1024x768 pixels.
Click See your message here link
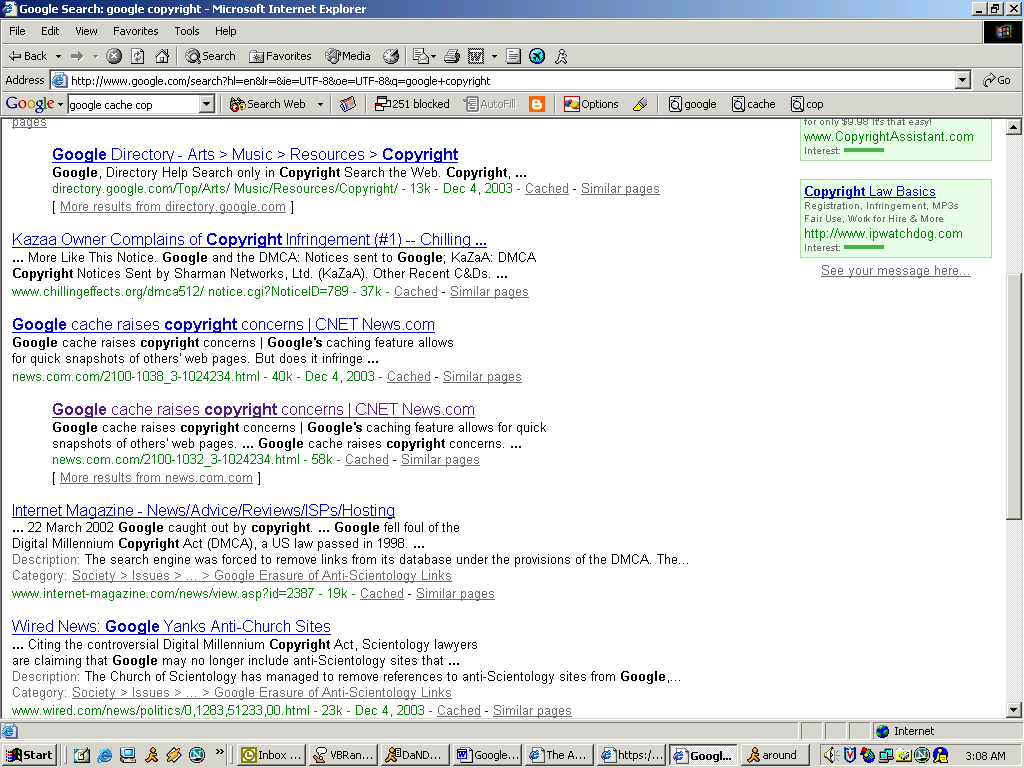(x=895, y=270)
